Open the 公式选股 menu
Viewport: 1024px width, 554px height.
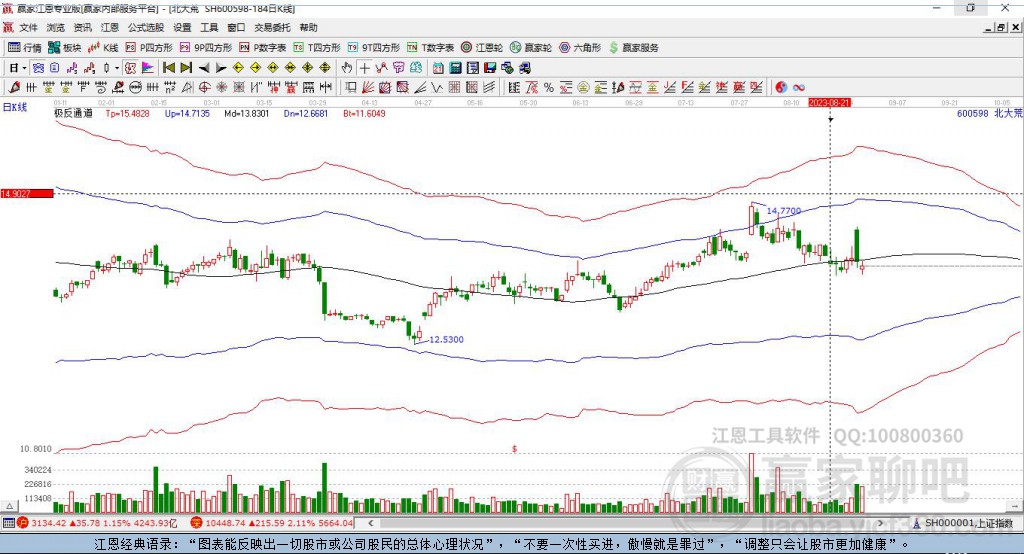(x=146, y=27)
